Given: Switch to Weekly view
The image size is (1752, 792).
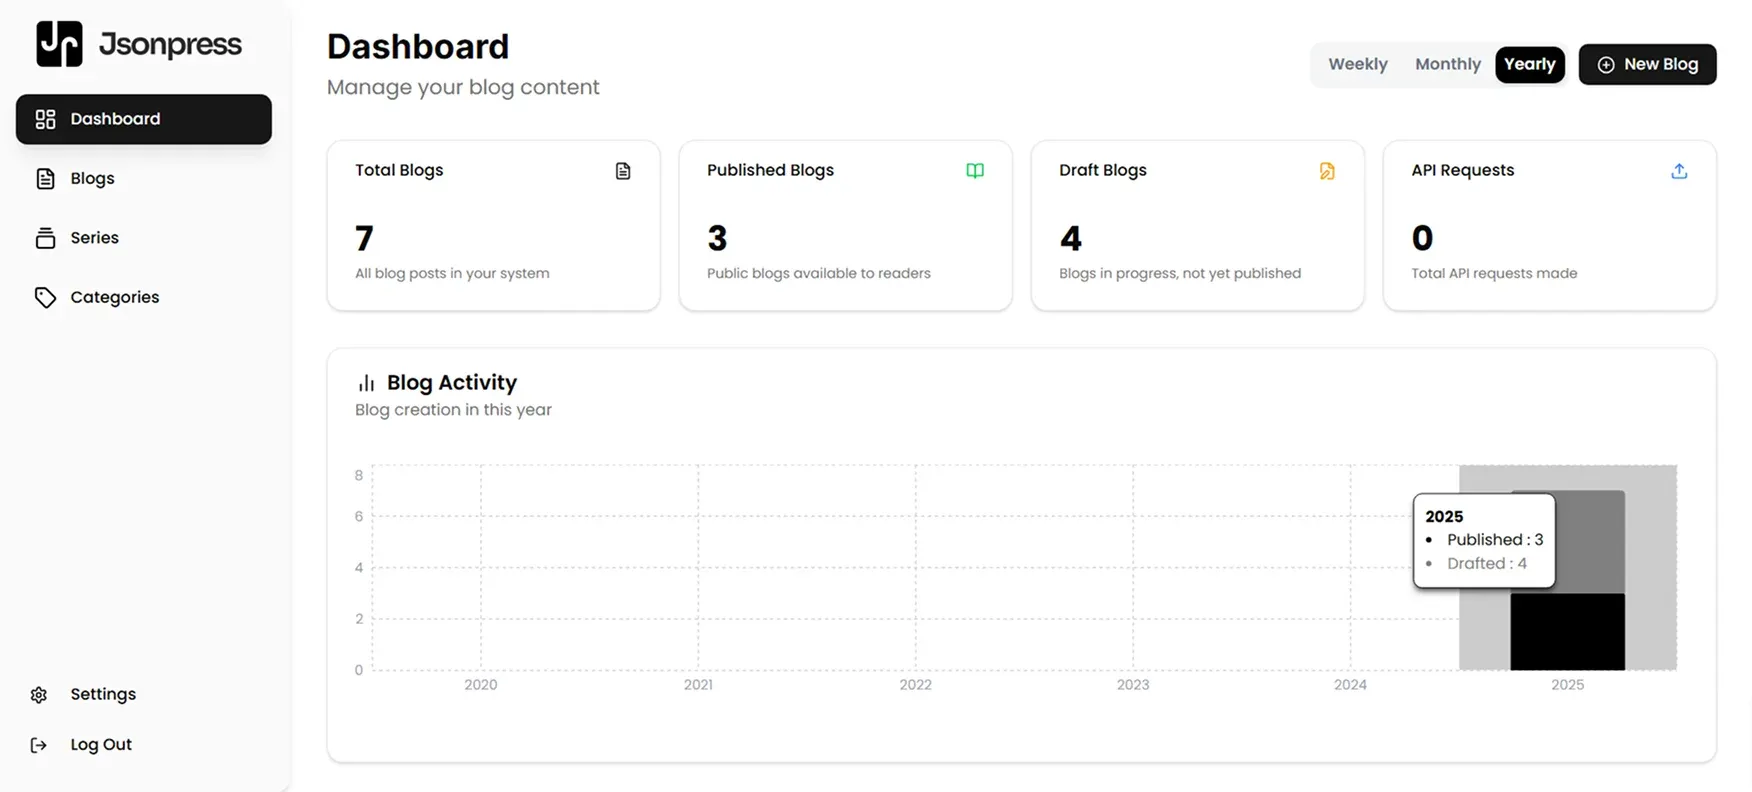Looking at the screenshot, I should 1357,64.
